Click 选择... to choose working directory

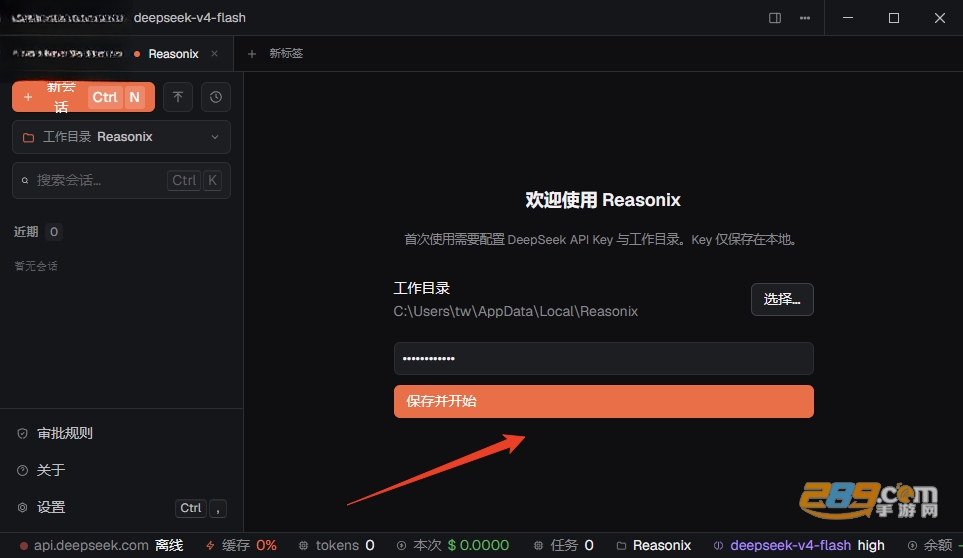782,300
